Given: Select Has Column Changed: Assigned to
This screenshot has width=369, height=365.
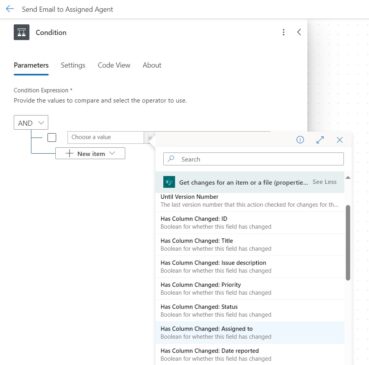Looking at the screenshot, I should click(250, 333).
